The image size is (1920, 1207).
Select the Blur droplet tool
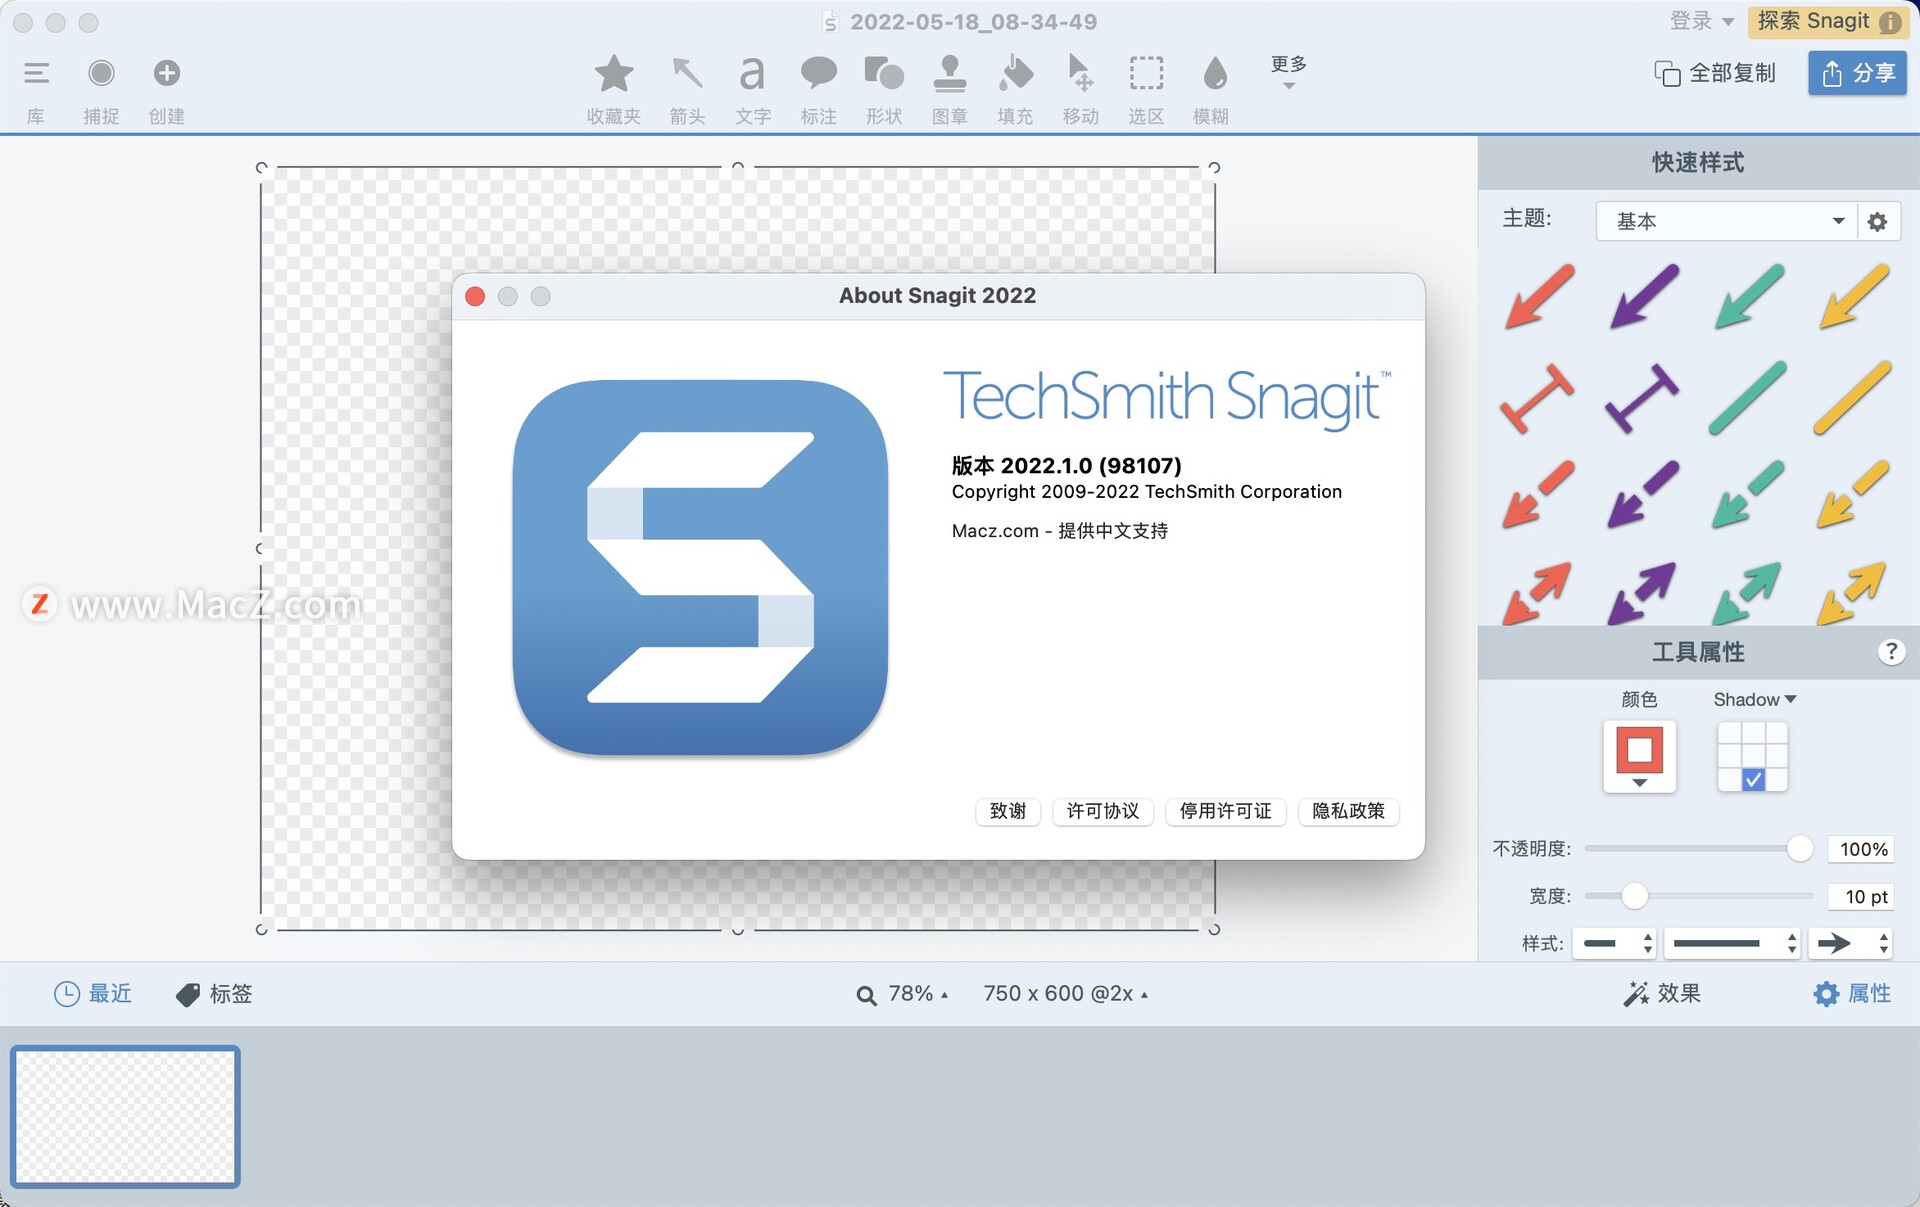(x=1214, y=74)
